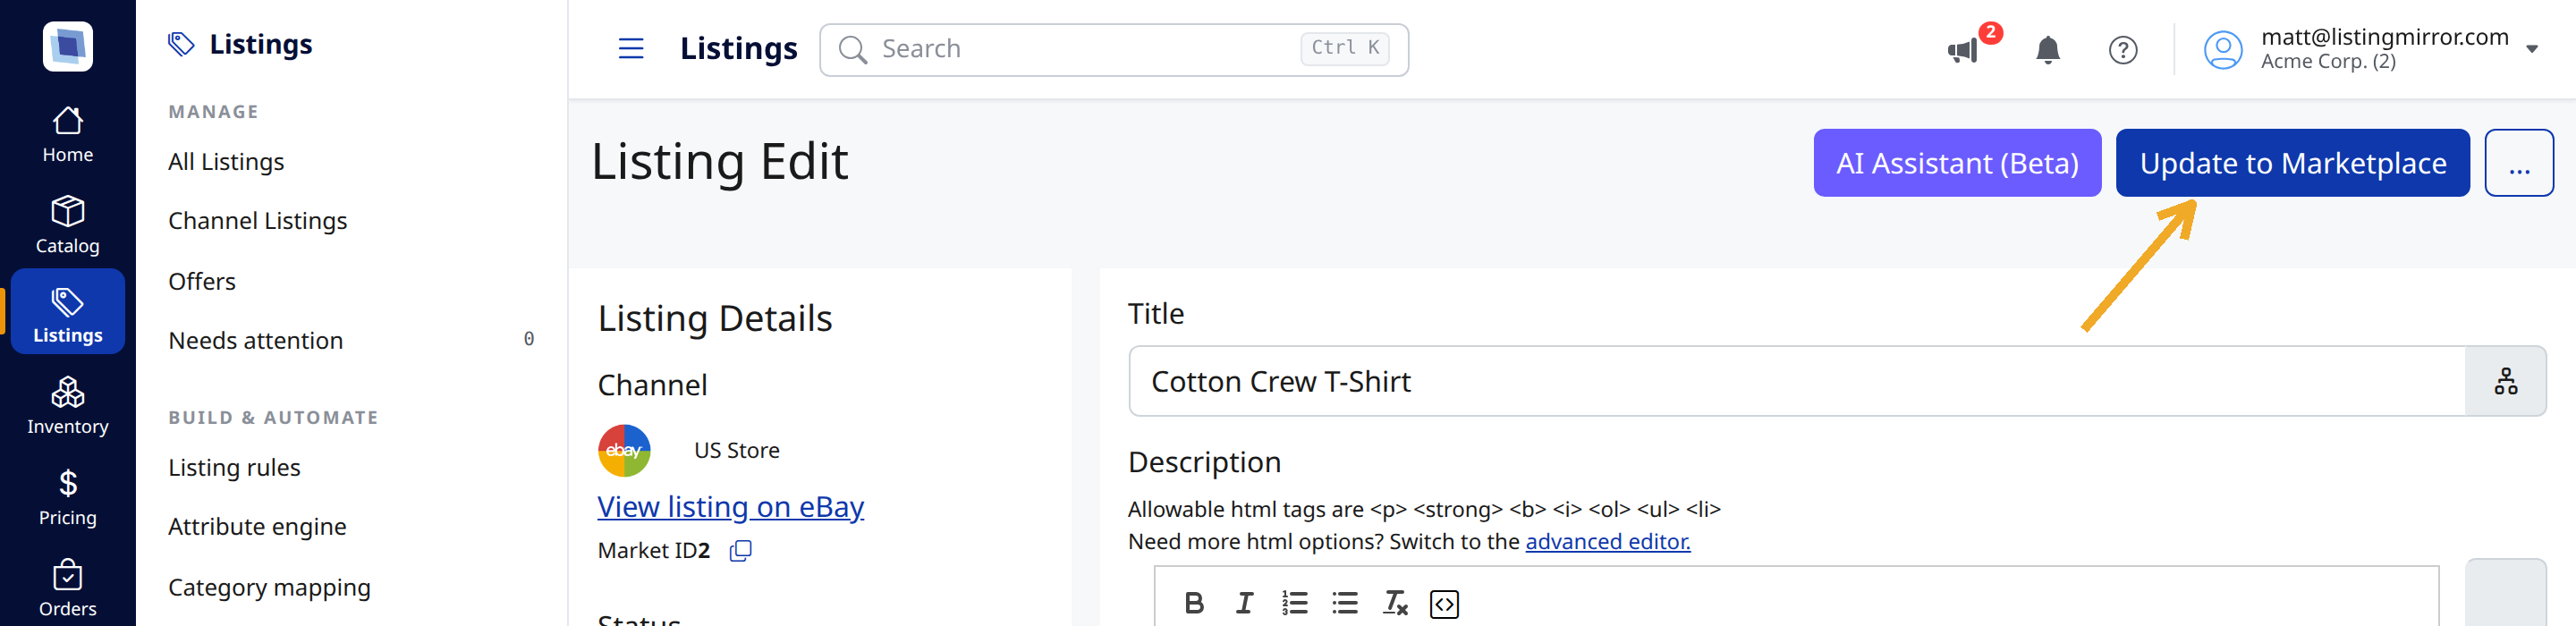This screenshot has width=2576, height=626.
Task: Click the title hierarchy icon button
Action: (x=2505, y=381)
